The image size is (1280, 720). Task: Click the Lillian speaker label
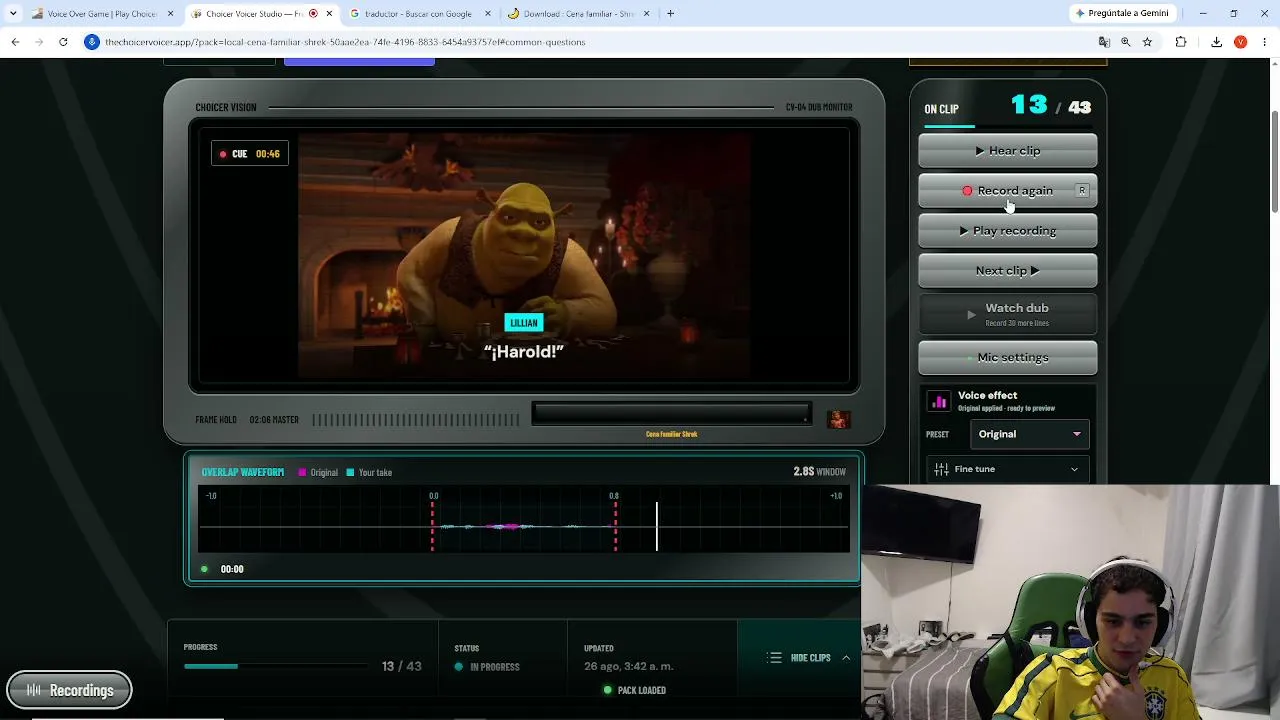click(x=524, y=323)
